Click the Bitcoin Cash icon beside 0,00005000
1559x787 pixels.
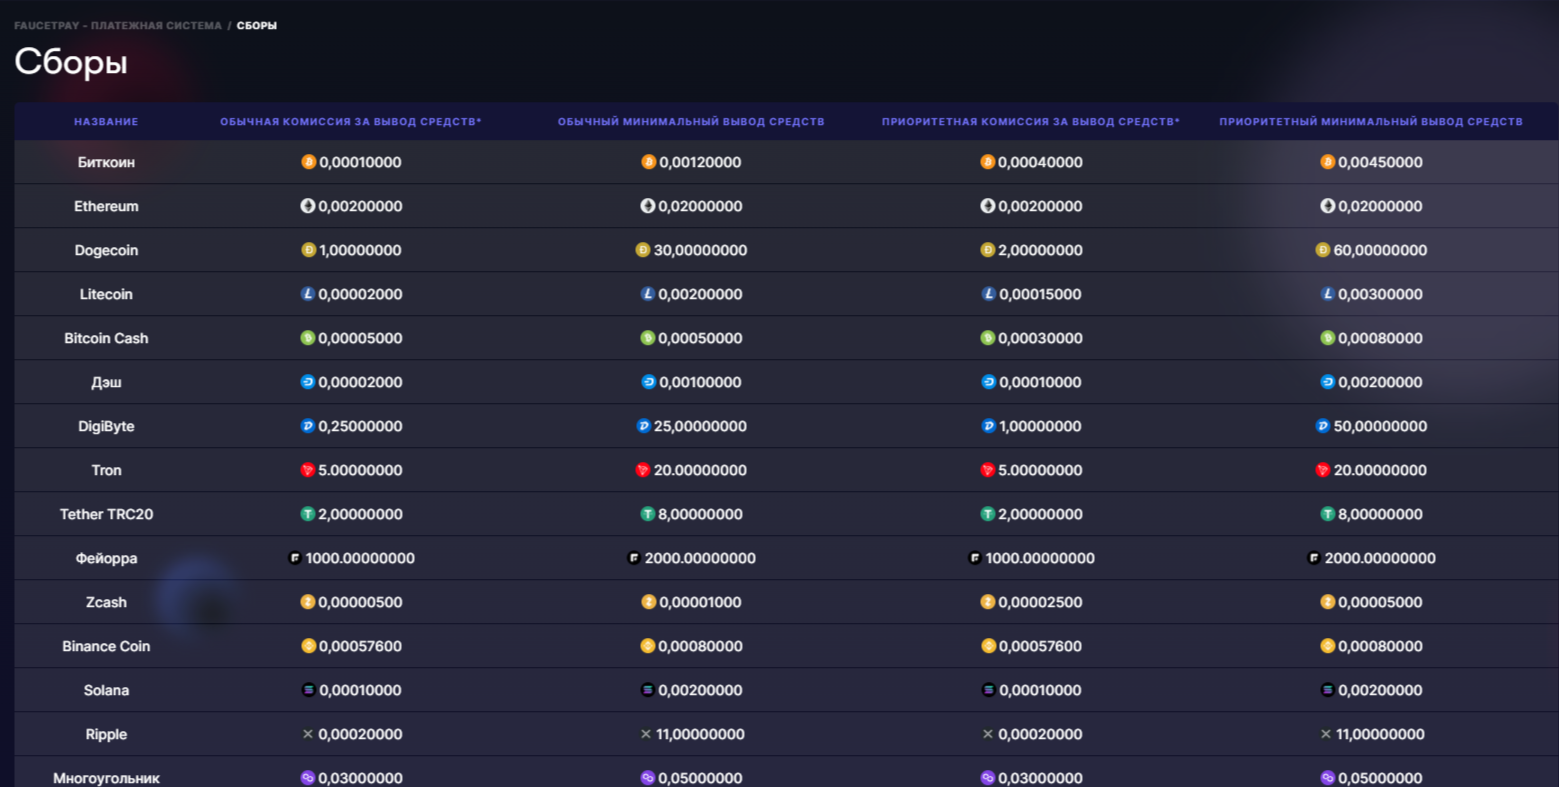307,338
